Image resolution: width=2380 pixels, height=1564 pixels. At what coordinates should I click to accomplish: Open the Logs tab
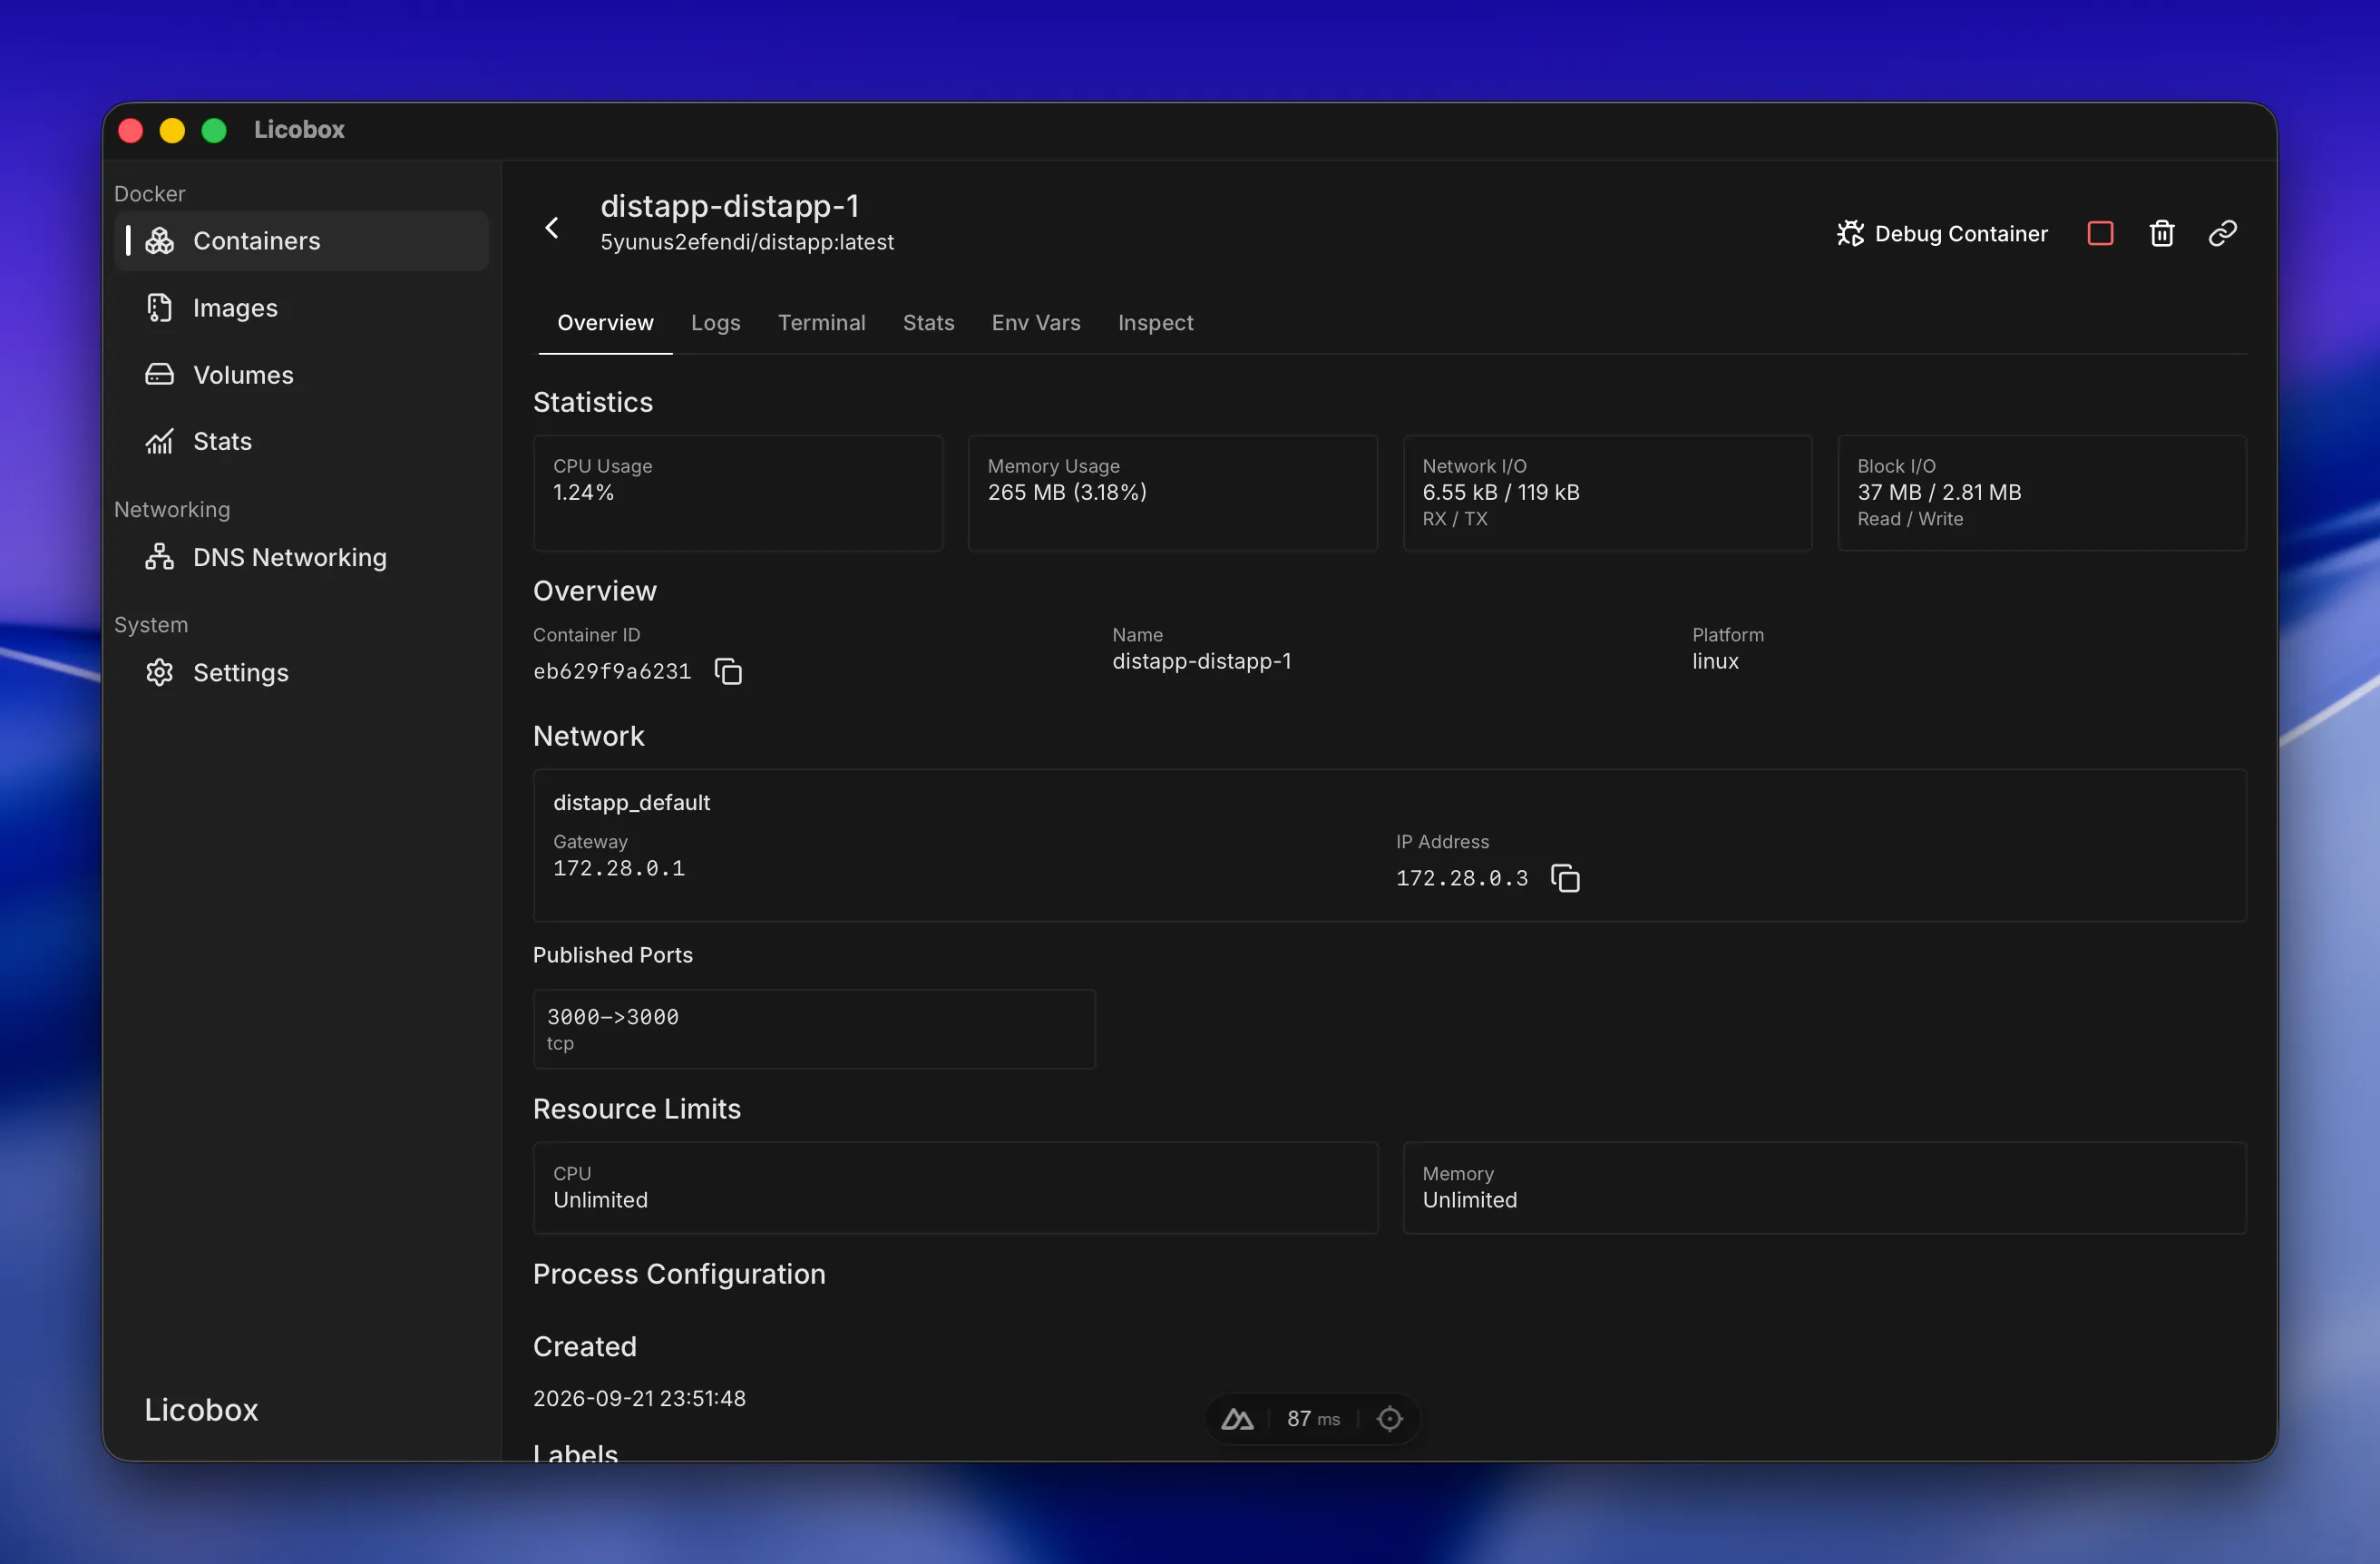(x=716, y=323)
